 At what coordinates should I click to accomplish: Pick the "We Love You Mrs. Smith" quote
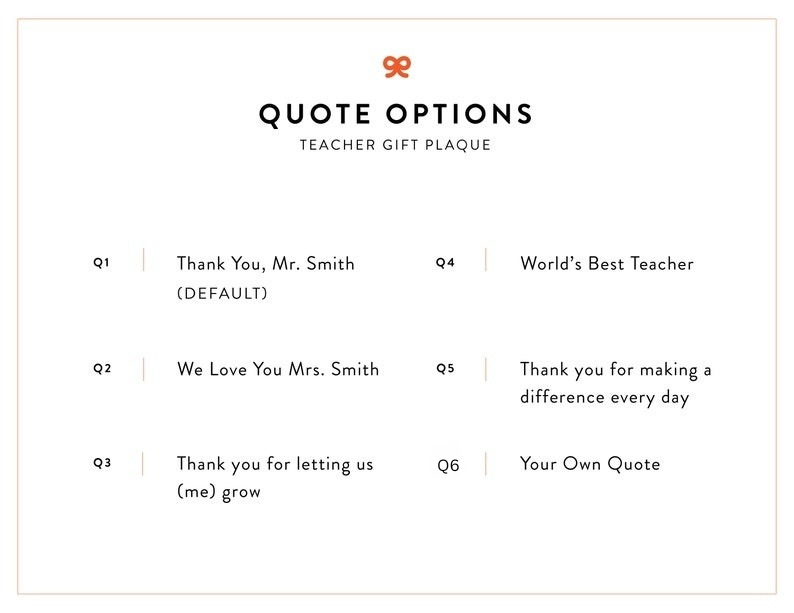pyautogui.click(x=278, y=369)
